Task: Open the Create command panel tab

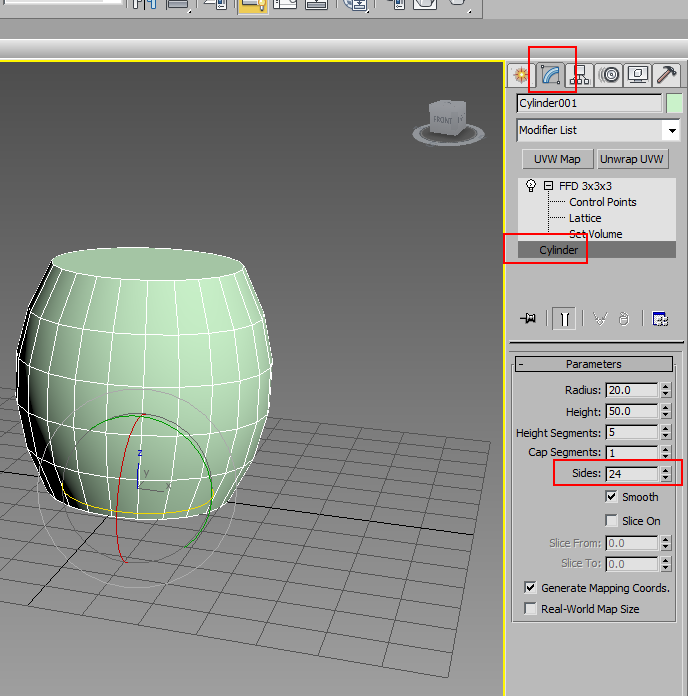Action: coord(520,75)
